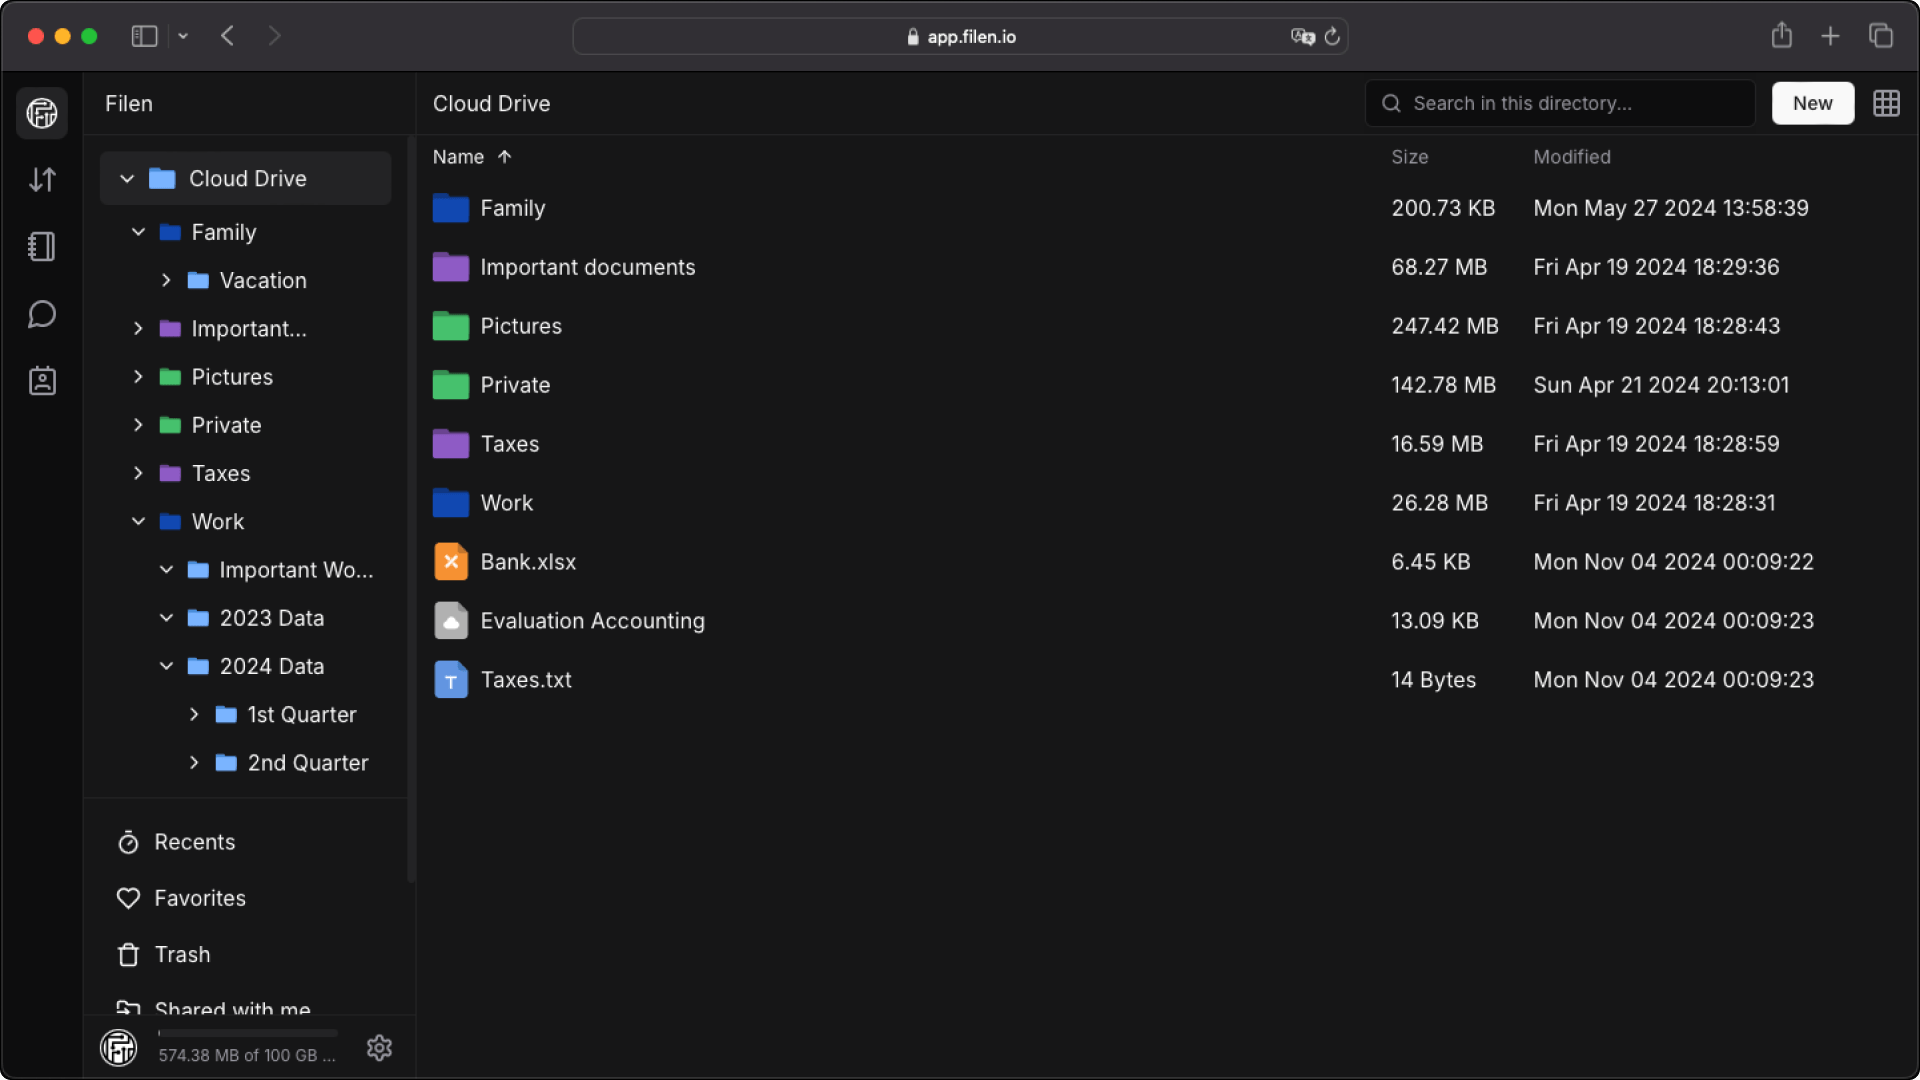Expand the 1st Quarter folder
The image size is (1920, 1080).
194,714
